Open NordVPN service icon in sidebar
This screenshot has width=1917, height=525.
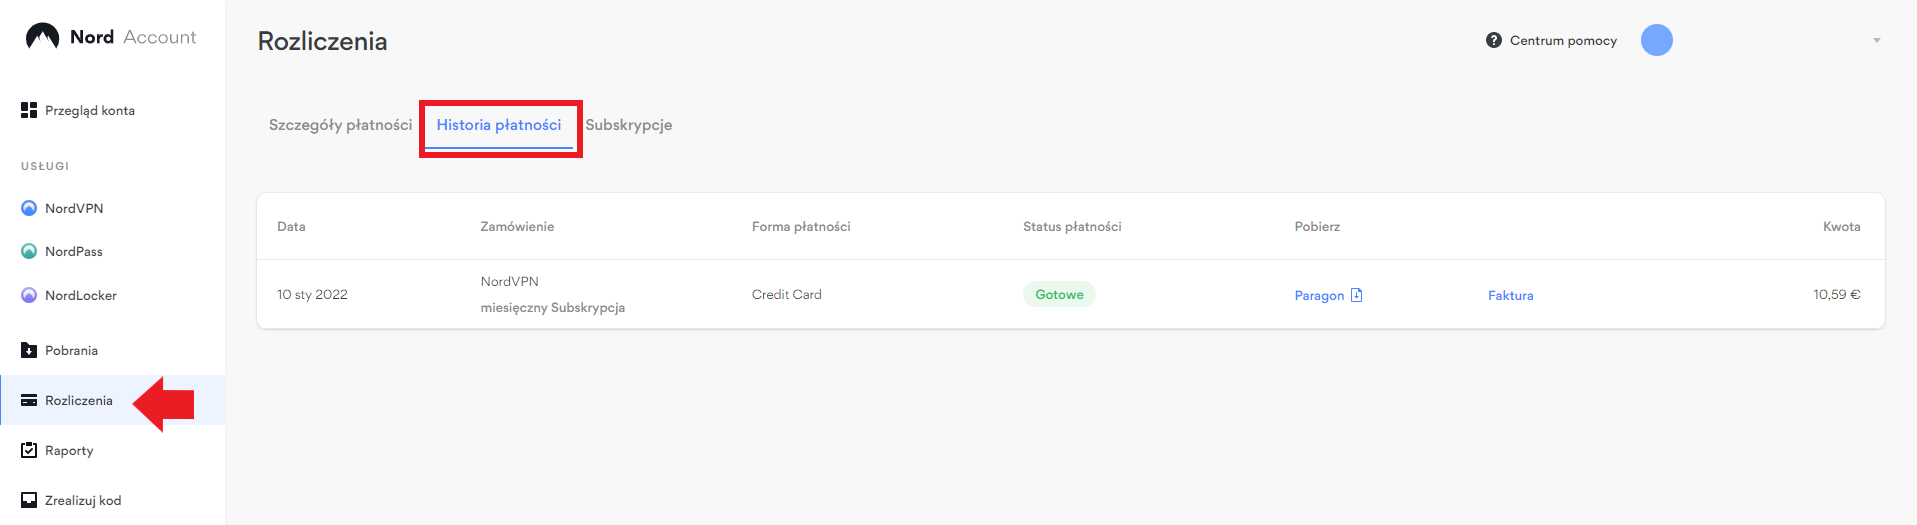pyautogui.click(x=29, y=208)
